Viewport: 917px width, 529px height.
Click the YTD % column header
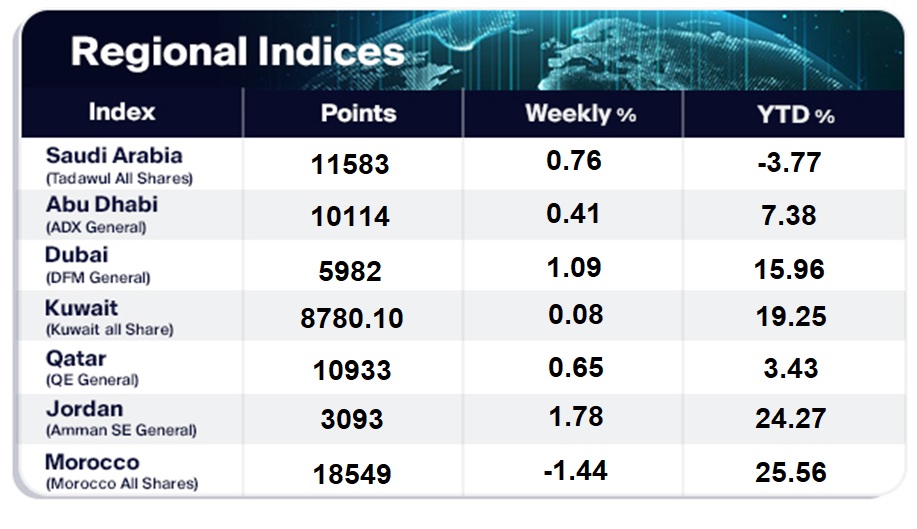tap(796, 114)
